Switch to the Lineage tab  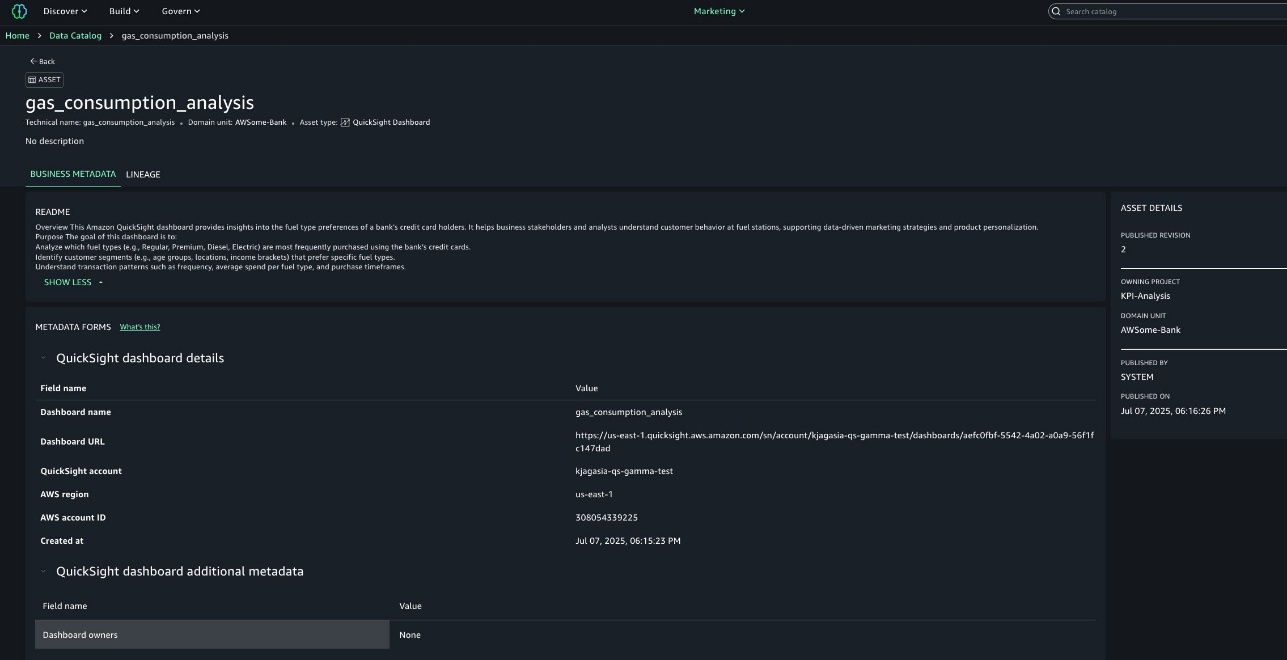coord(143,174)
